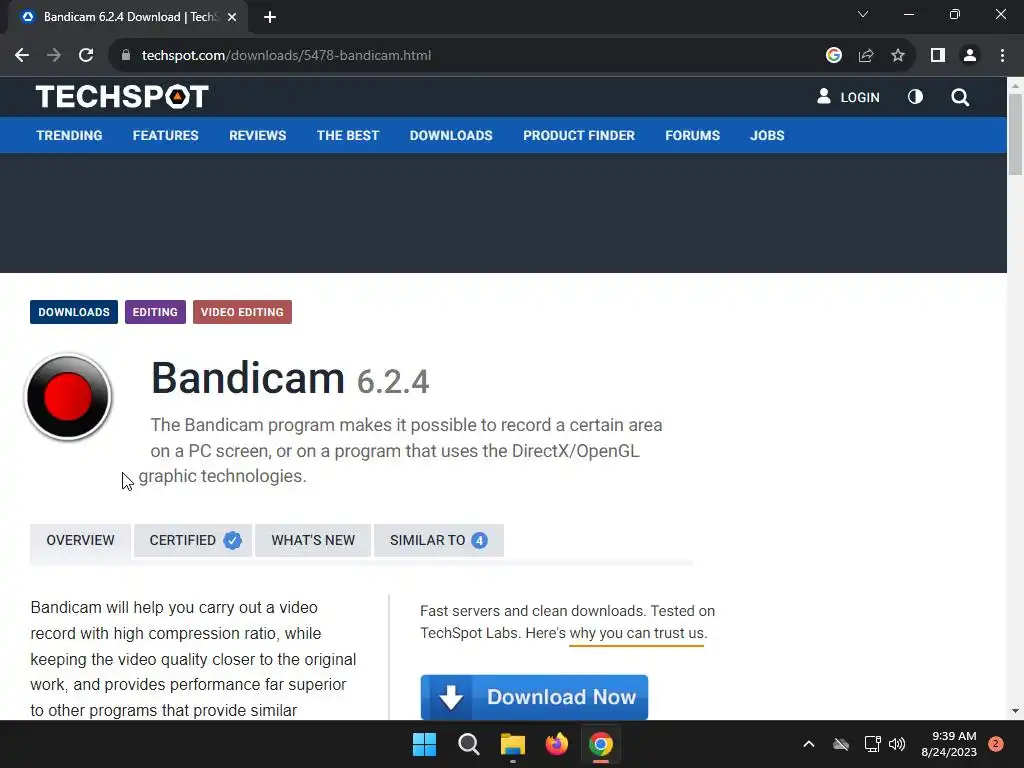Screen dimensions: 1024x768
Task: Open the WHAT'S NEW tab
Action: pyautogui.click(x=313, y=541)
